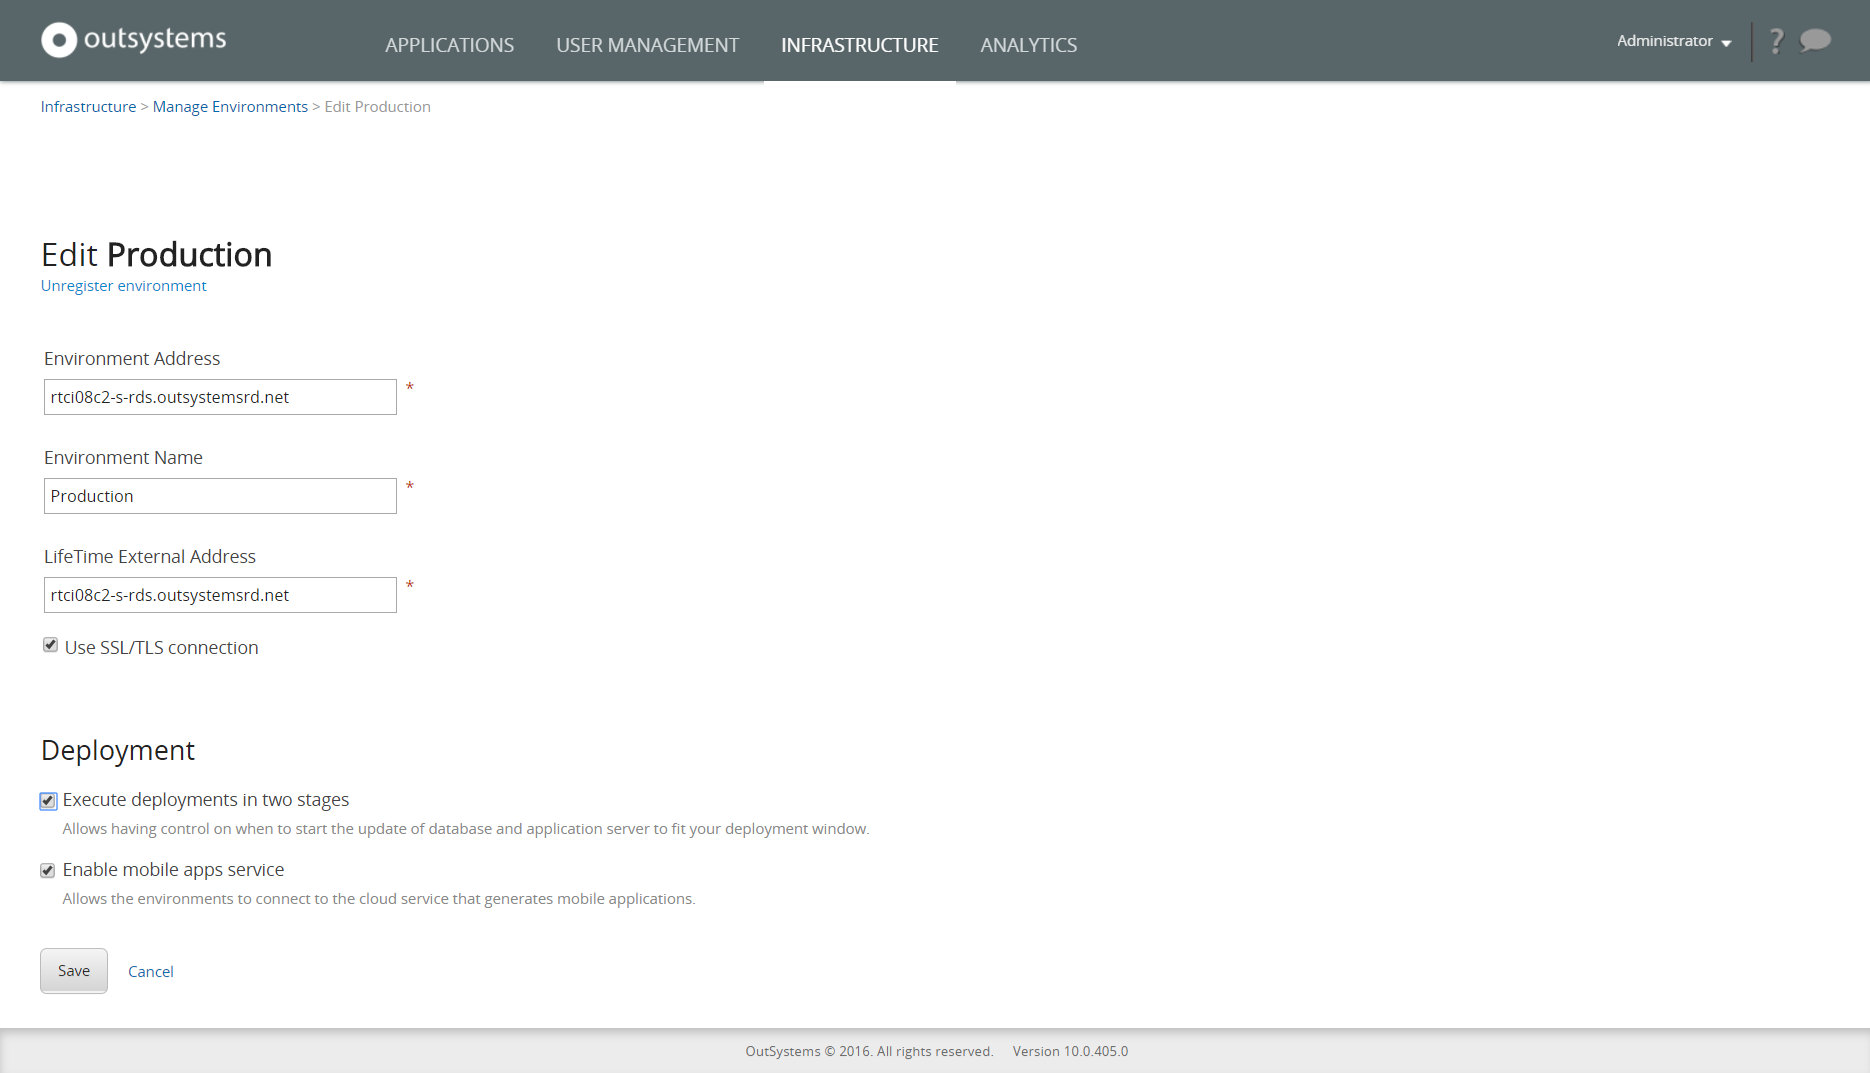
Task: Select the Environment Name field
Action: [219, 495]
